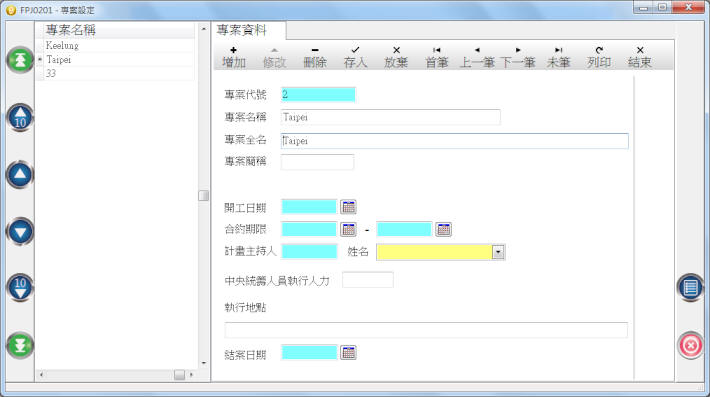Click the list's horizontal scrollbar thumb
This screenshot has height=397, width=710.
[179, 374]
